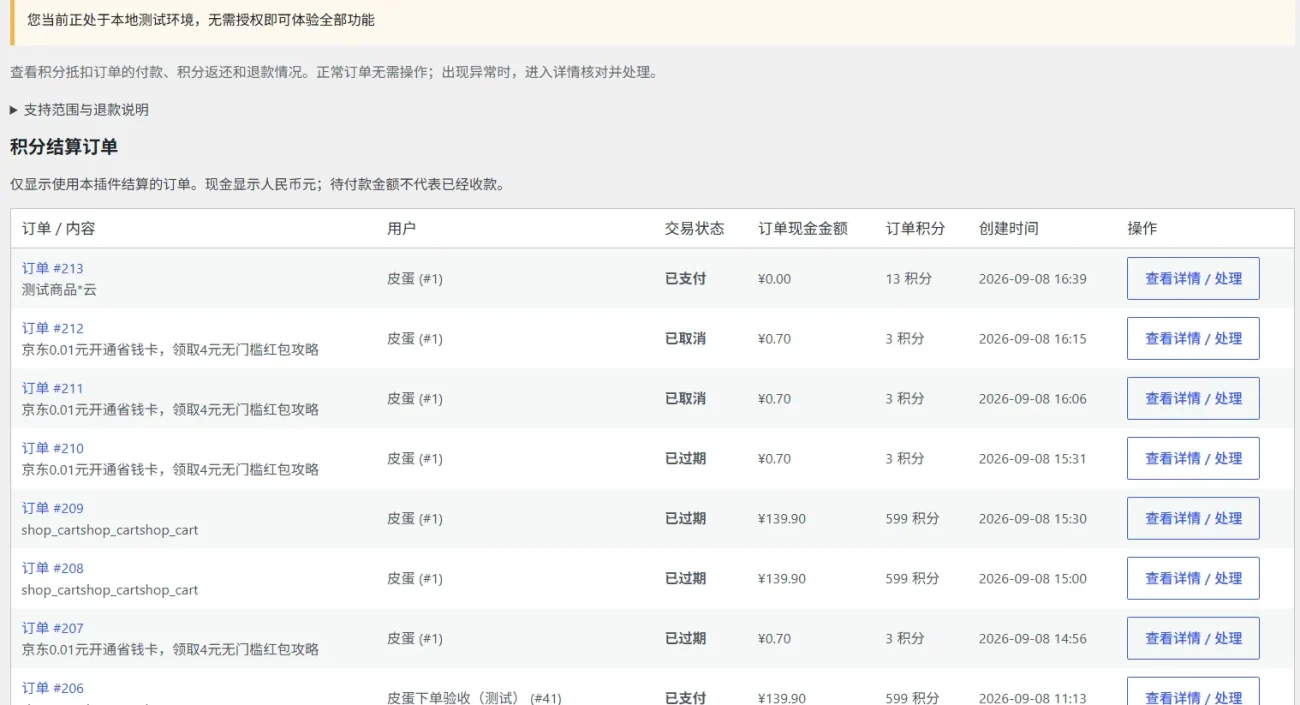This screenshot has width=1300, height=705.
Task: Click 查看详情 / 处理 for order #208
Action: pyautogui.click(x=1193, y=579)
